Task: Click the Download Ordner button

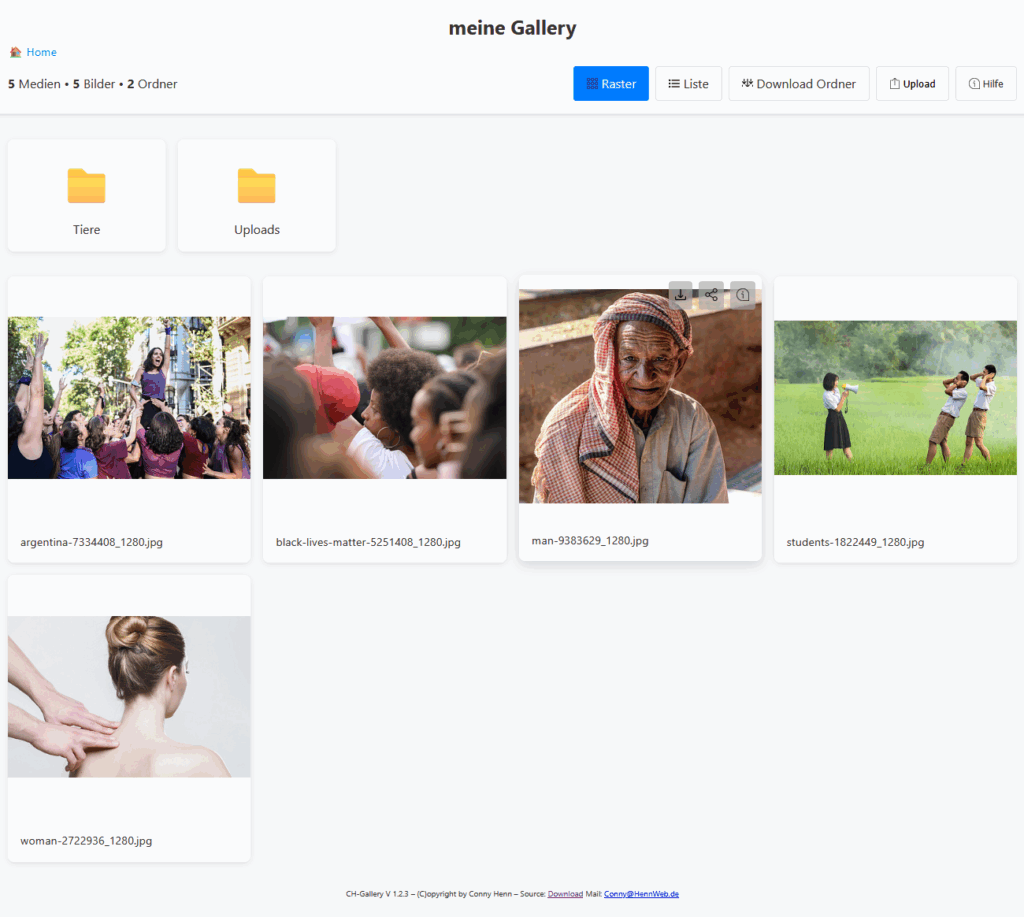Action: pyautogui.click(x=798, y=84)
